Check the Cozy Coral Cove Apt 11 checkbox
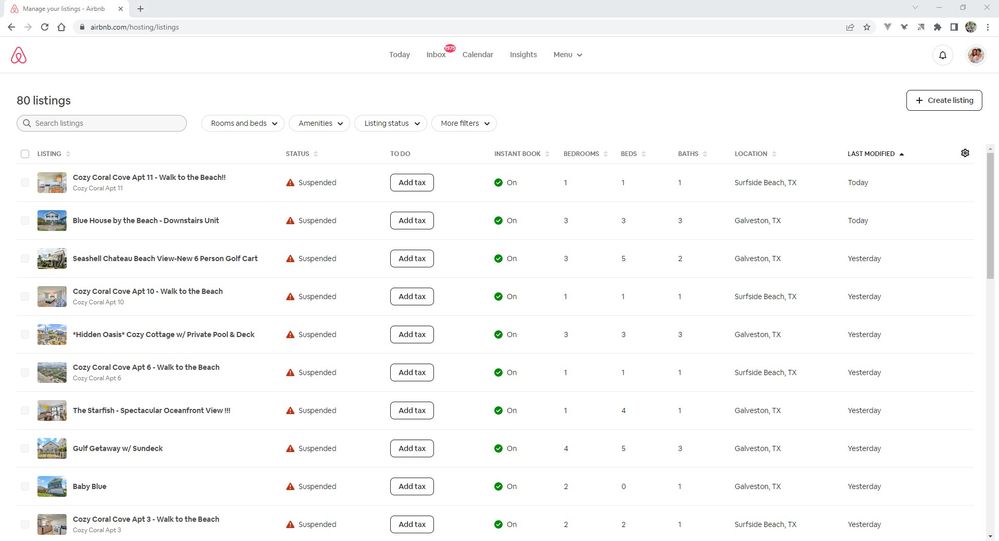Viewport: 999px width, 541px height. coord(25,183)
